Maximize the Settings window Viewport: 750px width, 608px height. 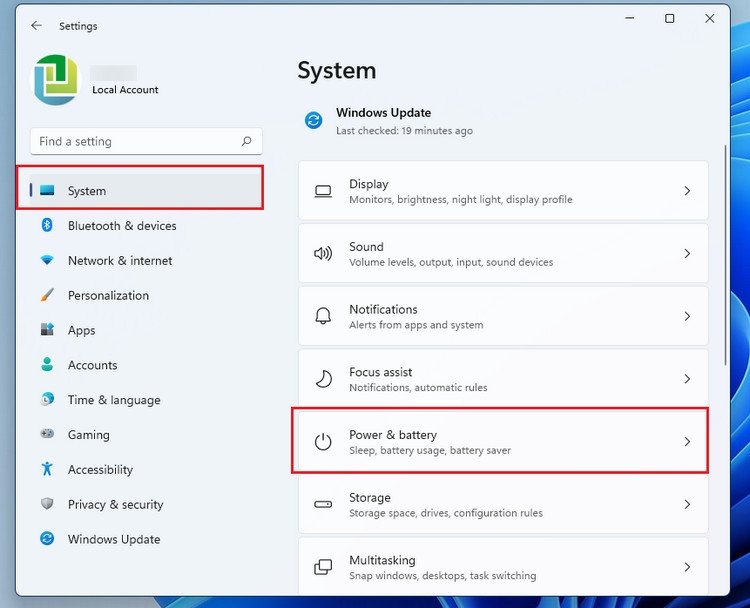(670, 18)
